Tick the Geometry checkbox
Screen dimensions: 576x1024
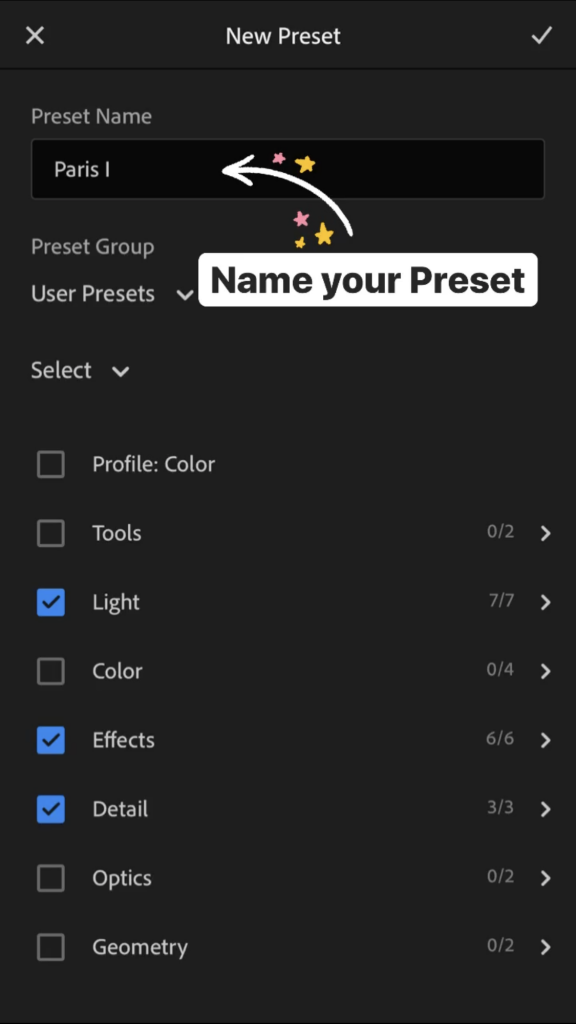(51, 947)
